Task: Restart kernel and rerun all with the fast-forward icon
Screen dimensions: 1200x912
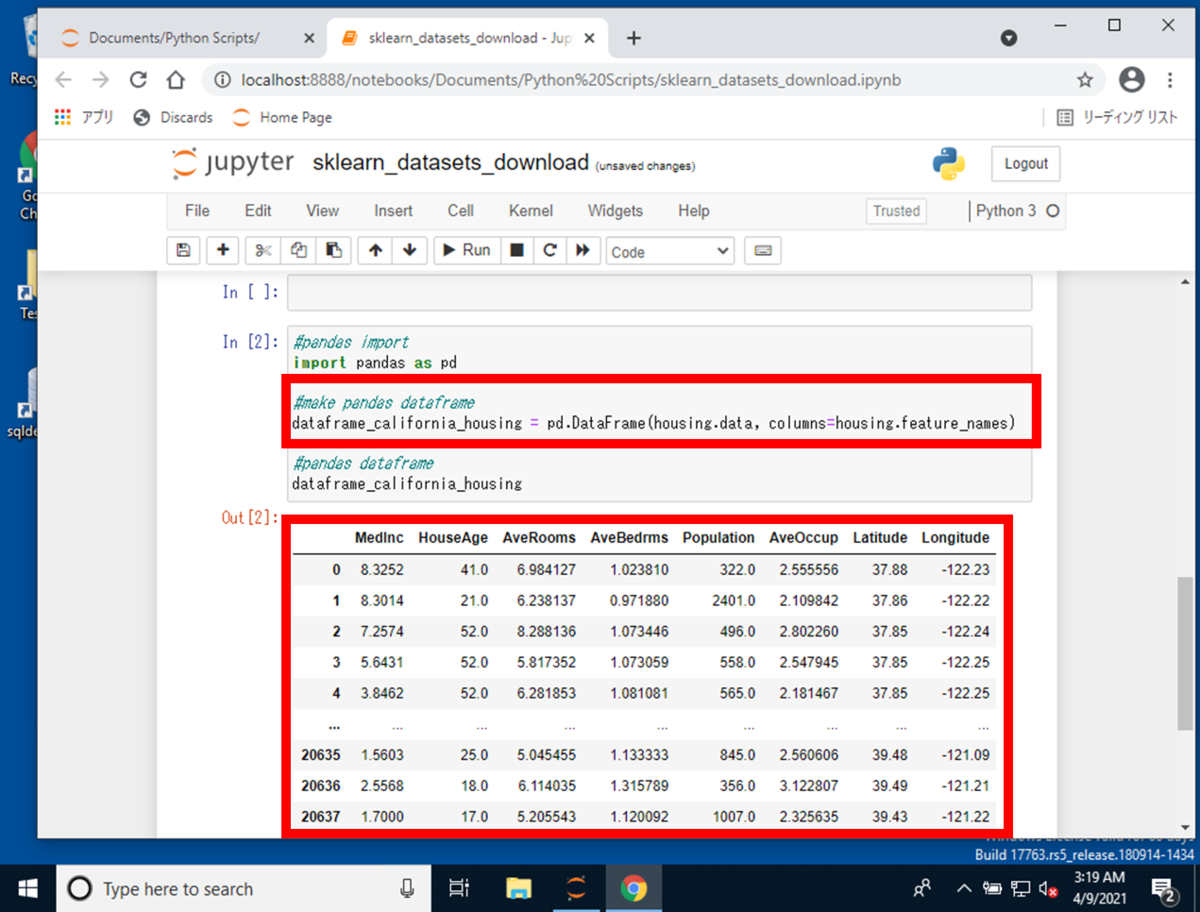Action: click(x=582, y=251)
